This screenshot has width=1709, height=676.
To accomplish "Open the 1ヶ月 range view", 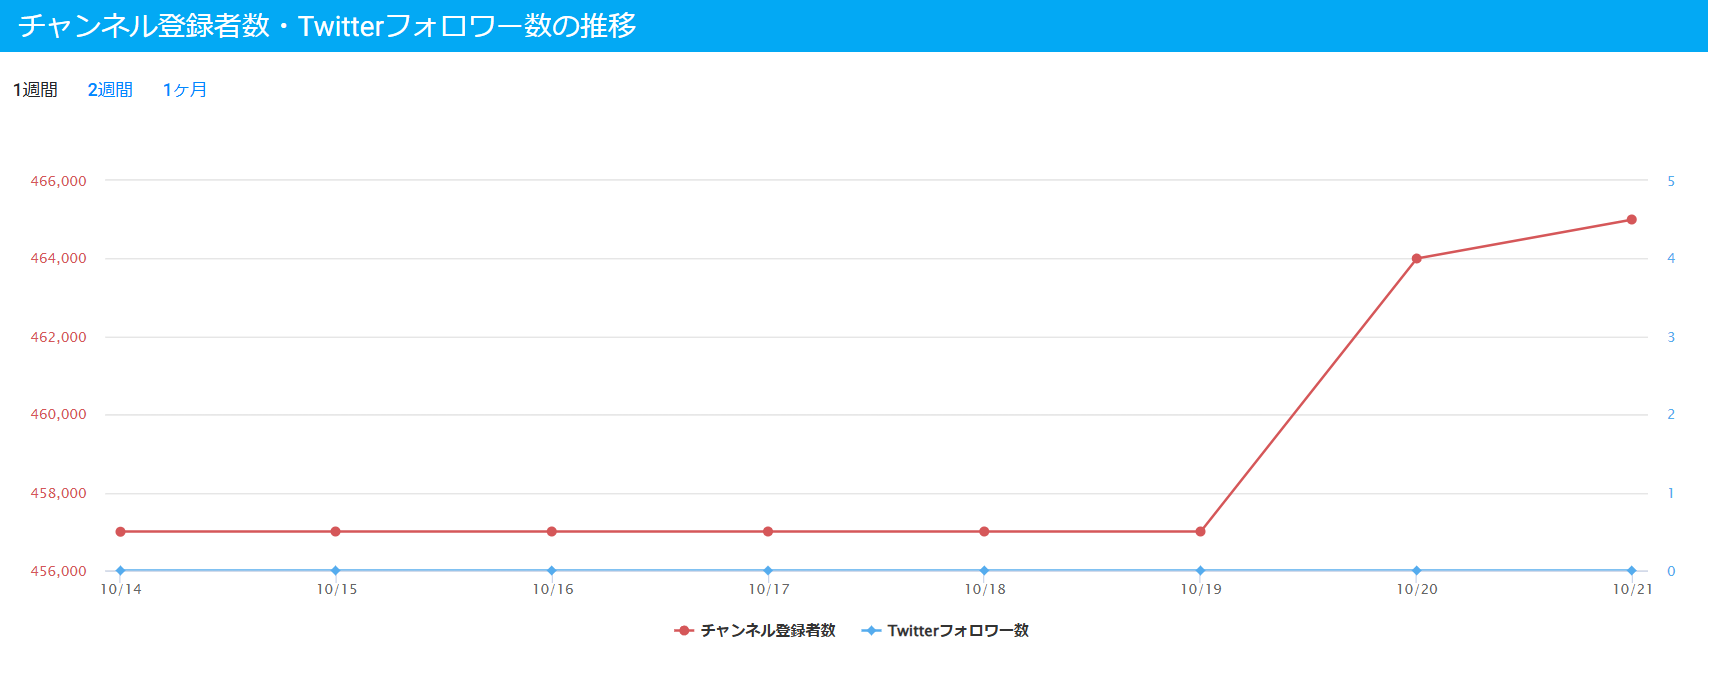I will pos(185,90).
